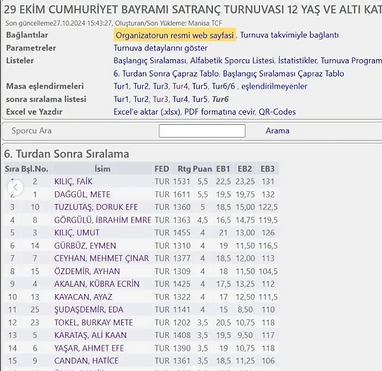Click rating 1531 in KILIÇ, FAİK row
The width and height of the screenshot is (382, 371).
[x=182, y=182]
